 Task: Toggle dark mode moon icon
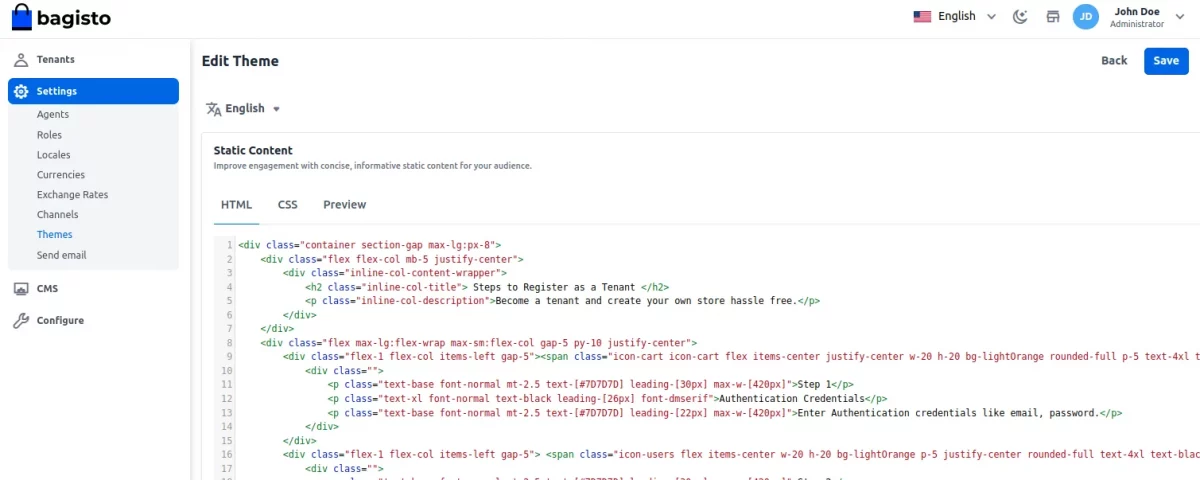point(1020,16)
